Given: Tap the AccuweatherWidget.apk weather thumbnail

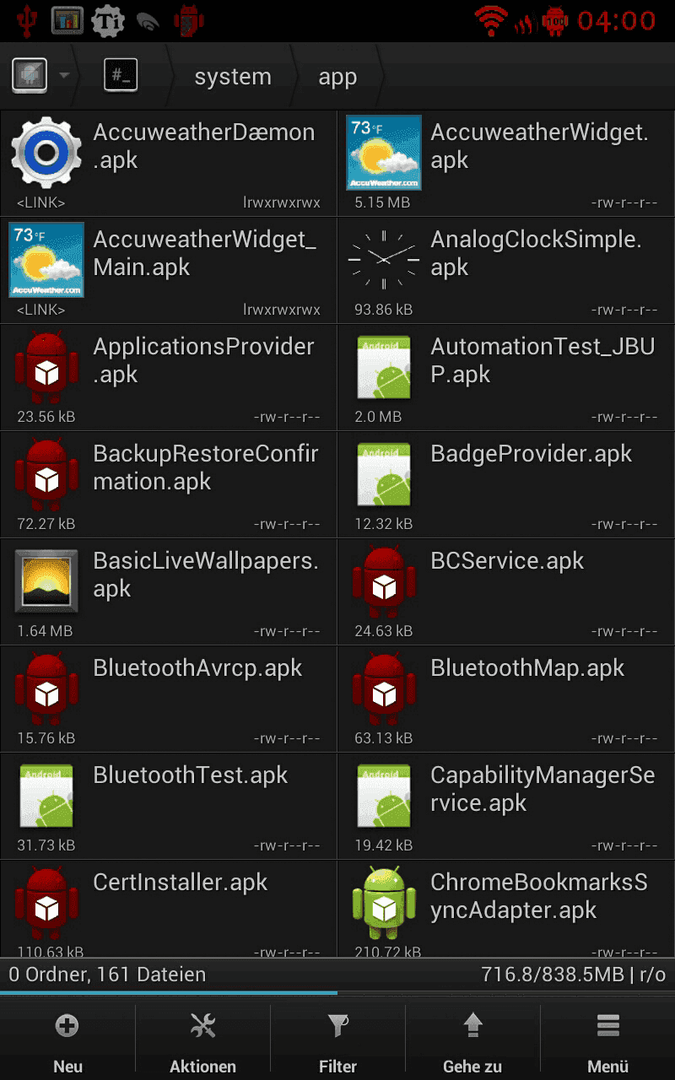Looking at the screenshot, I should (x=384, y=152).
